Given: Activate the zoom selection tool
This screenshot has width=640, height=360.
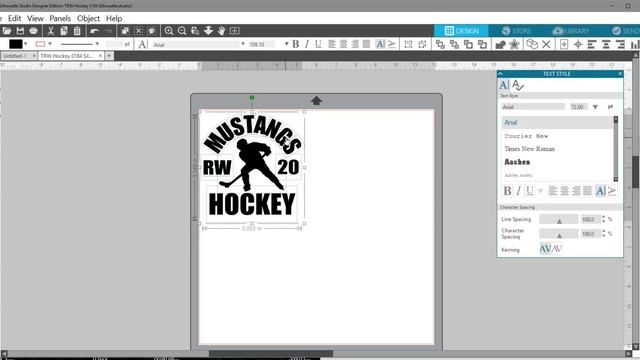Looking at the screenshot, I should click(x=195, y=31).
